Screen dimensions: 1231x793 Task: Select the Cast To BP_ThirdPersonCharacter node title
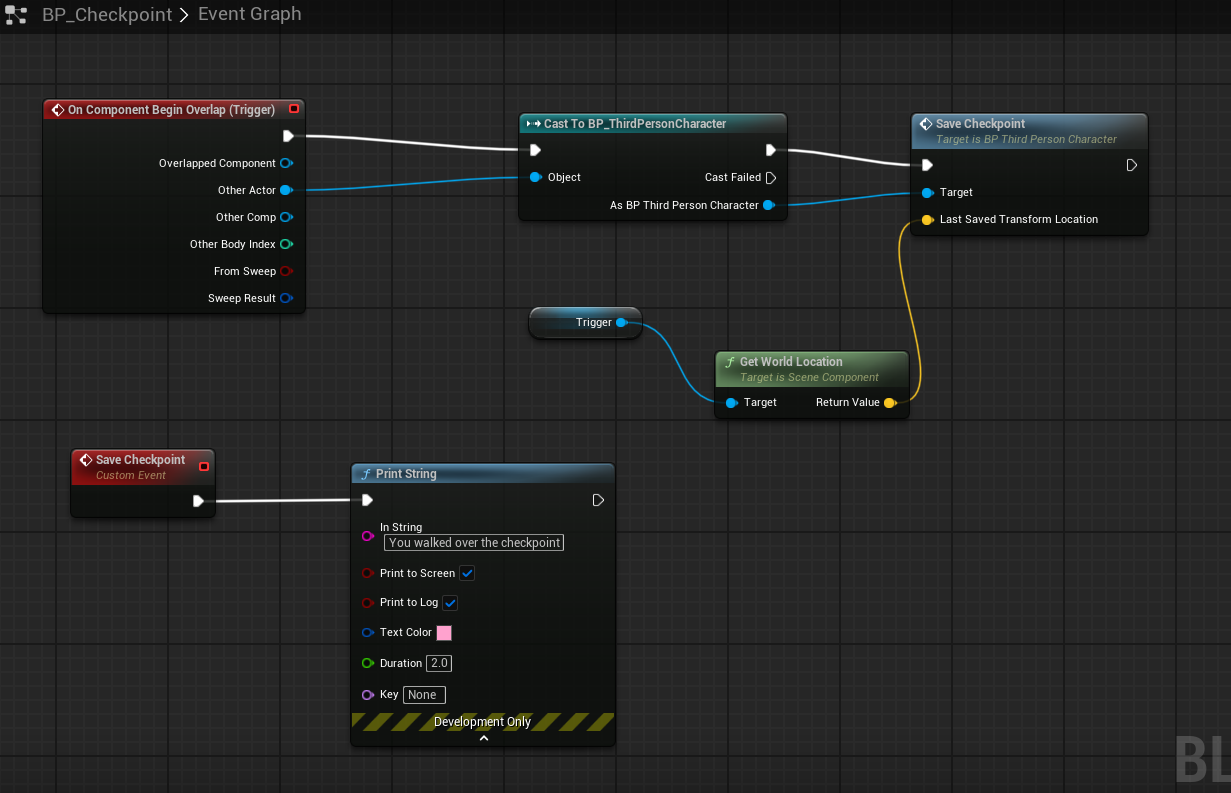click(635, 124)
